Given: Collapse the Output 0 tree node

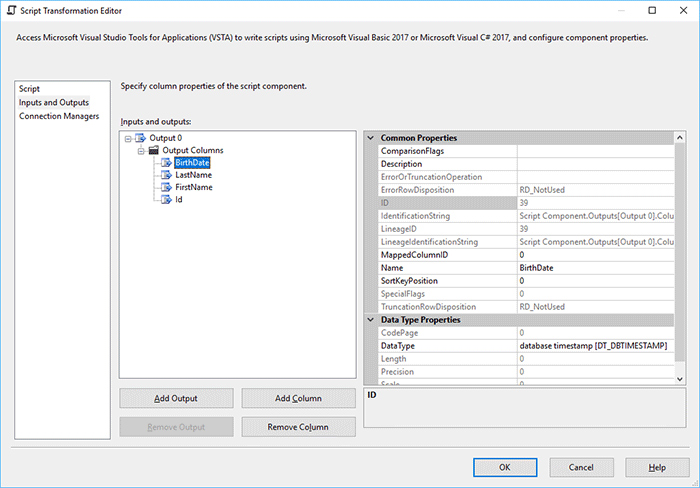Looking at the screenshot, I should coord(127,138).
